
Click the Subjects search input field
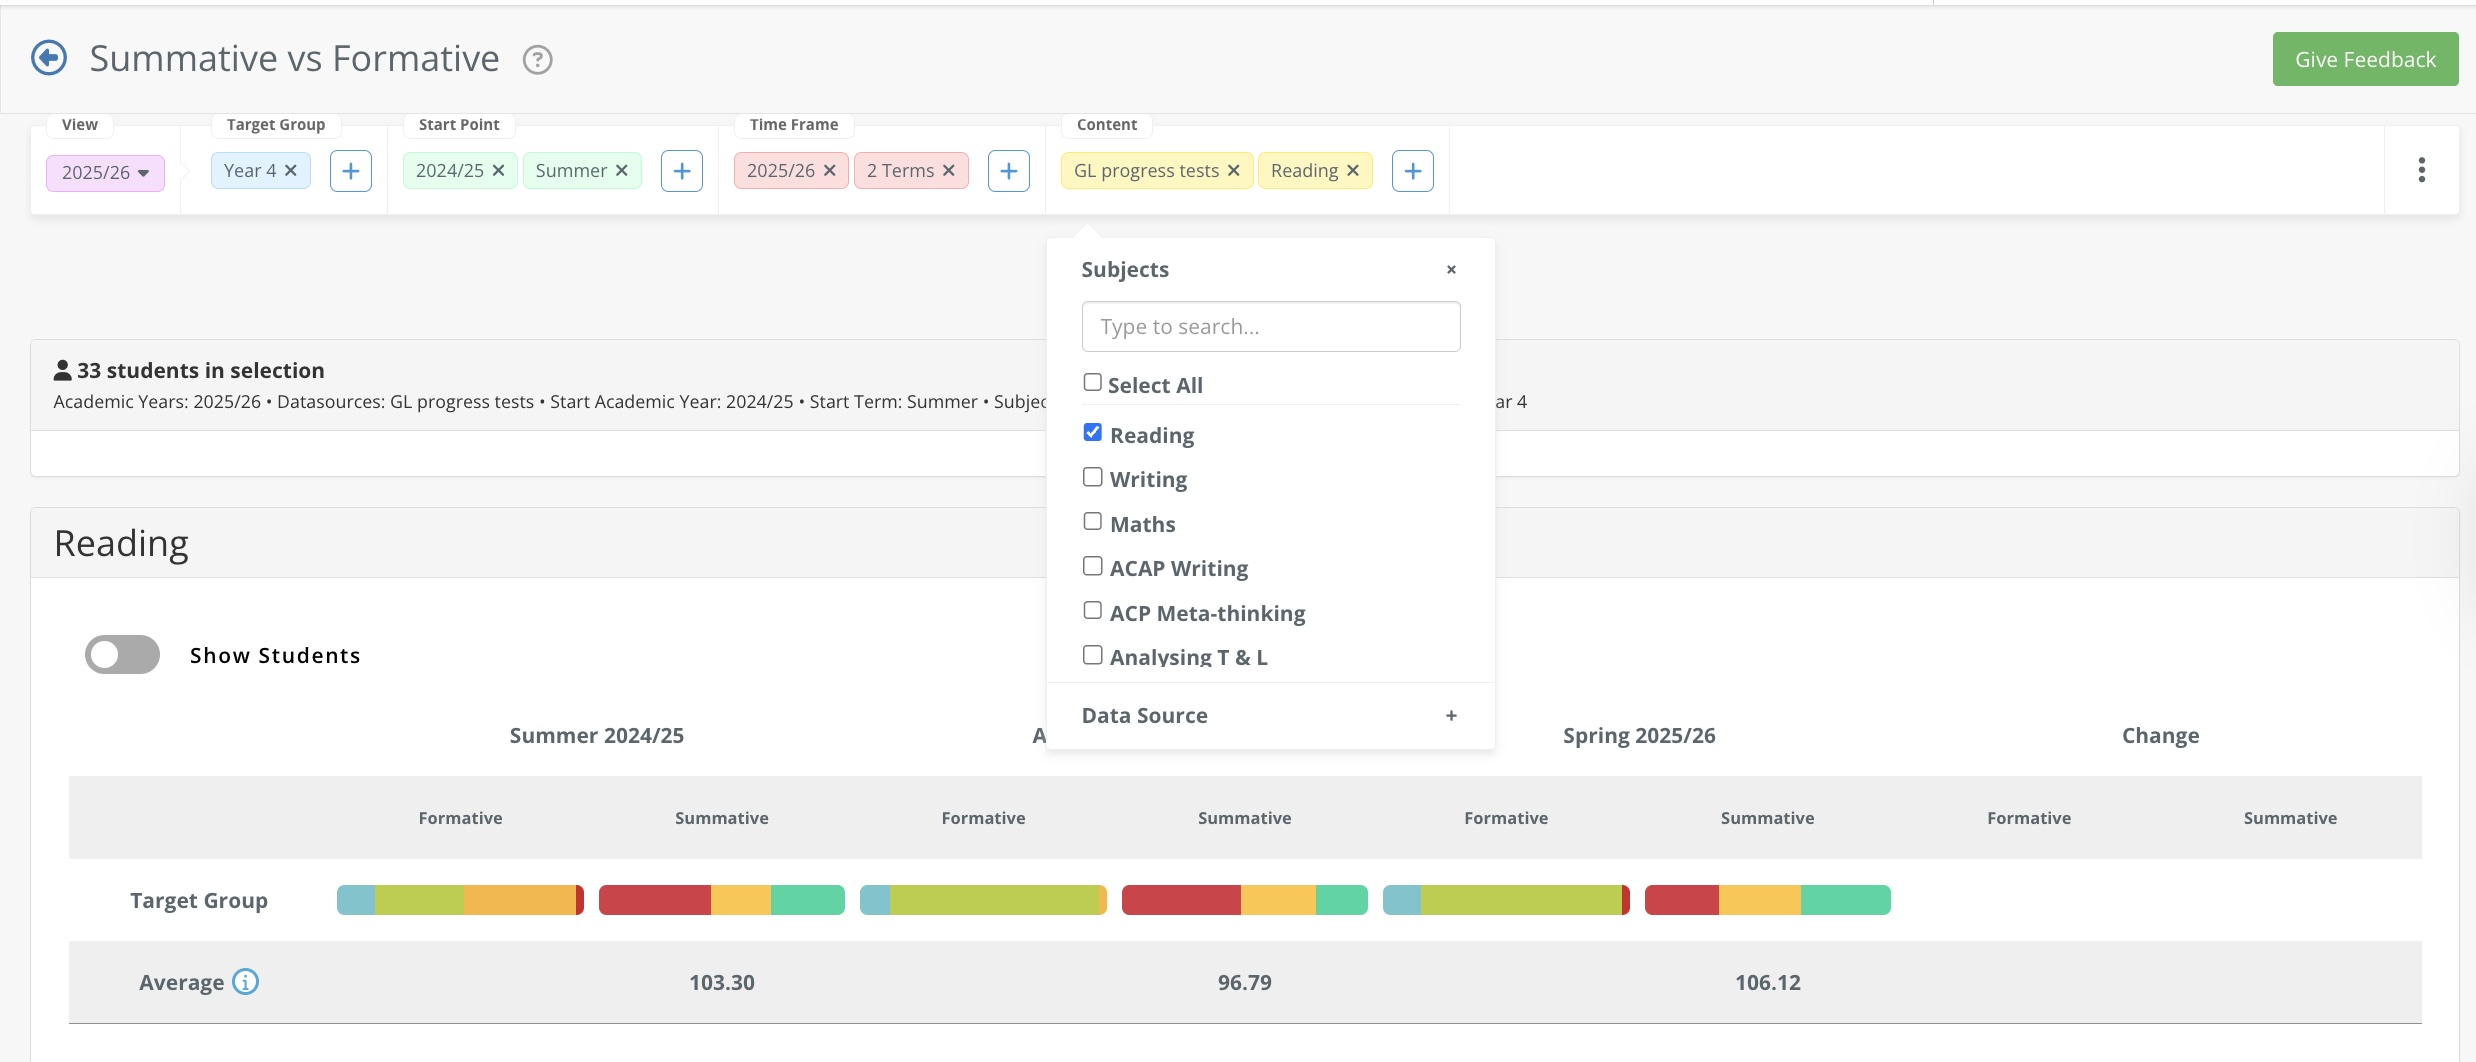click(x=1270, y=327)
